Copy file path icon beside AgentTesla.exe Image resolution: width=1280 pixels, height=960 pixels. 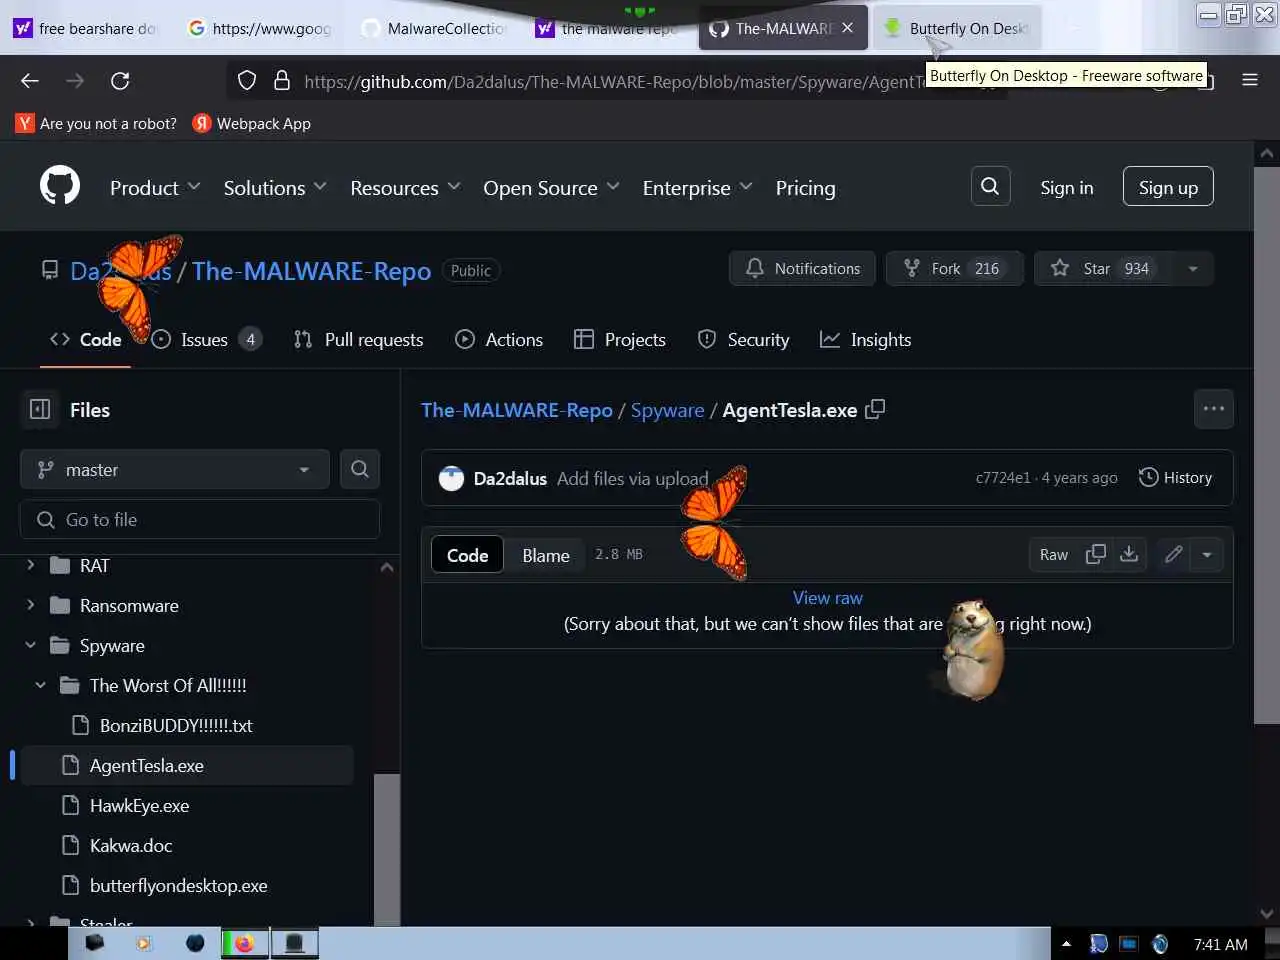(x=875, y=409)
